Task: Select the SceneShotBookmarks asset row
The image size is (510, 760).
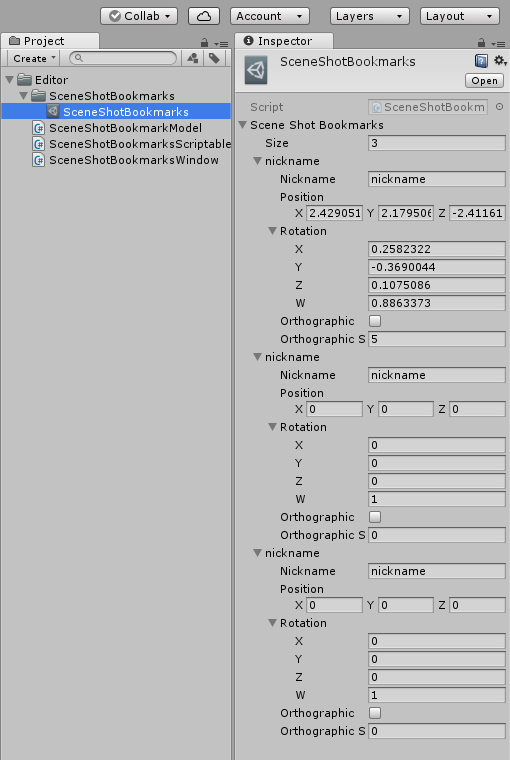Action: click(116, 111)
